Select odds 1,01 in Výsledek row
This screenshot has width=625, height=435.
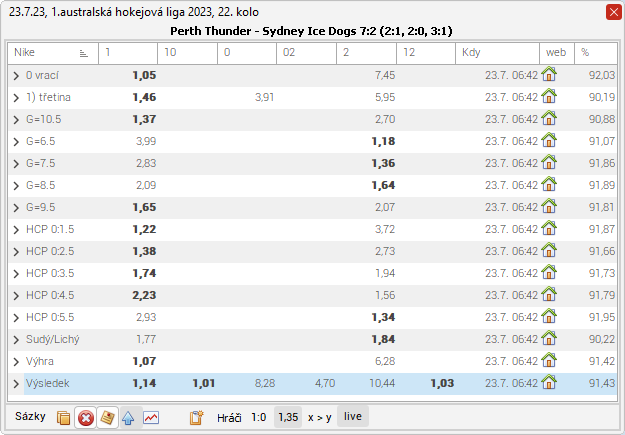(x=204, y=383)
